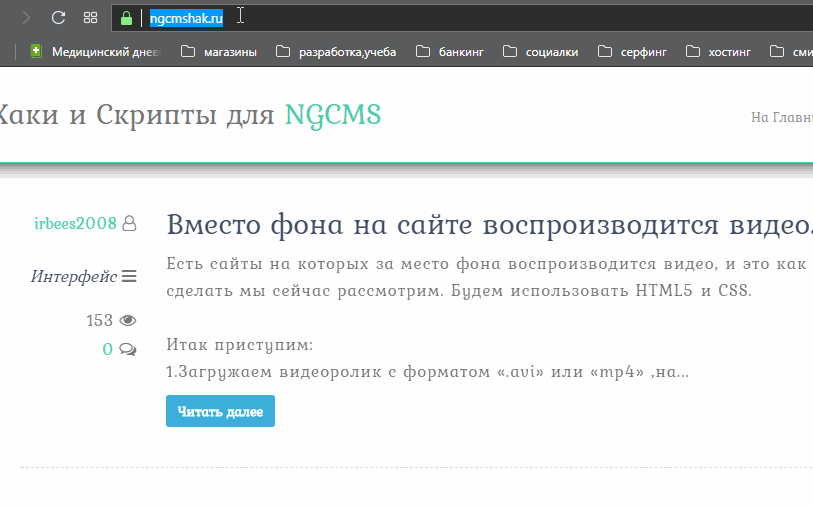Open the социалки bookmarks folder
The width and height of the screenshot is (813, 508).
pyautogui.click(x=541, y=52)
